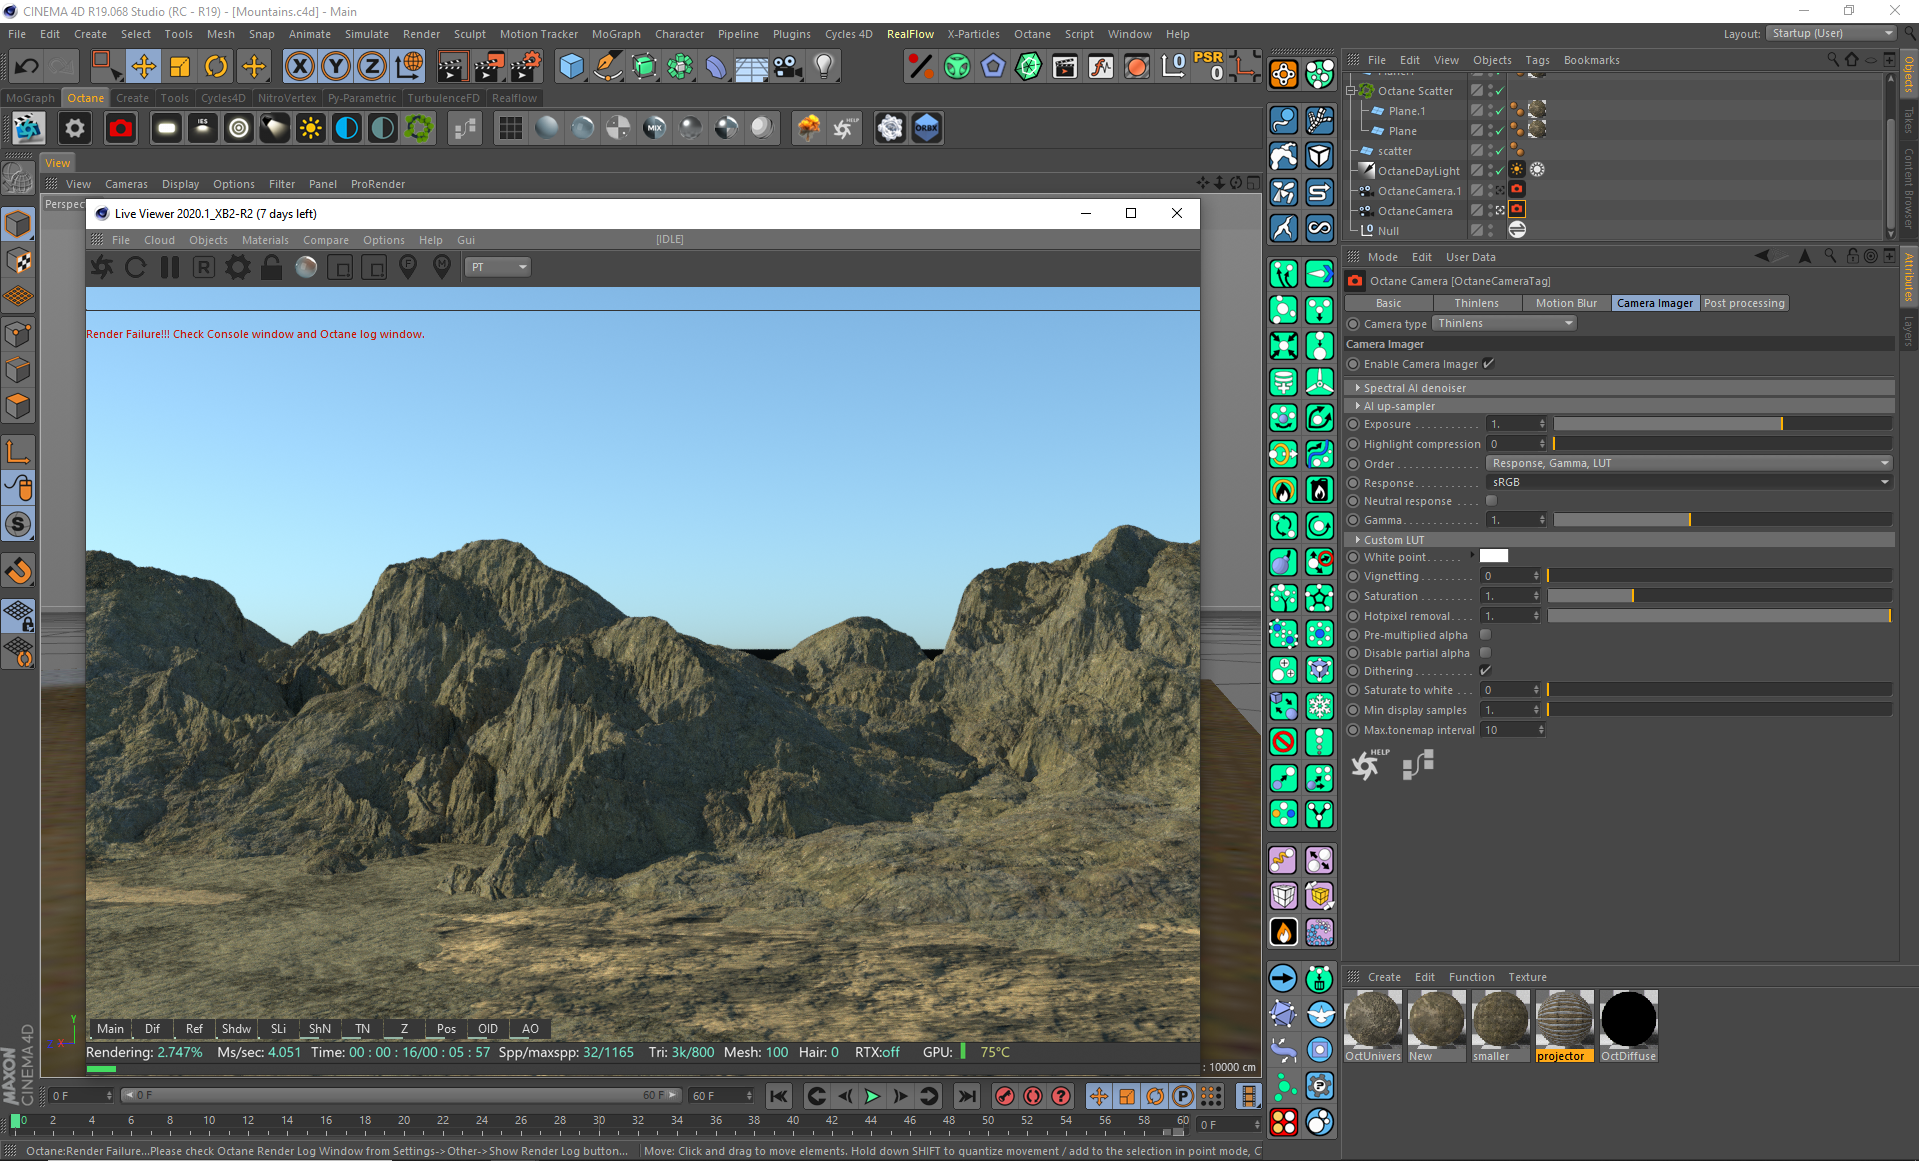Click the PSR reset icon
This screenshot has height=1161, width=1919.
[x=1208, y=67]
